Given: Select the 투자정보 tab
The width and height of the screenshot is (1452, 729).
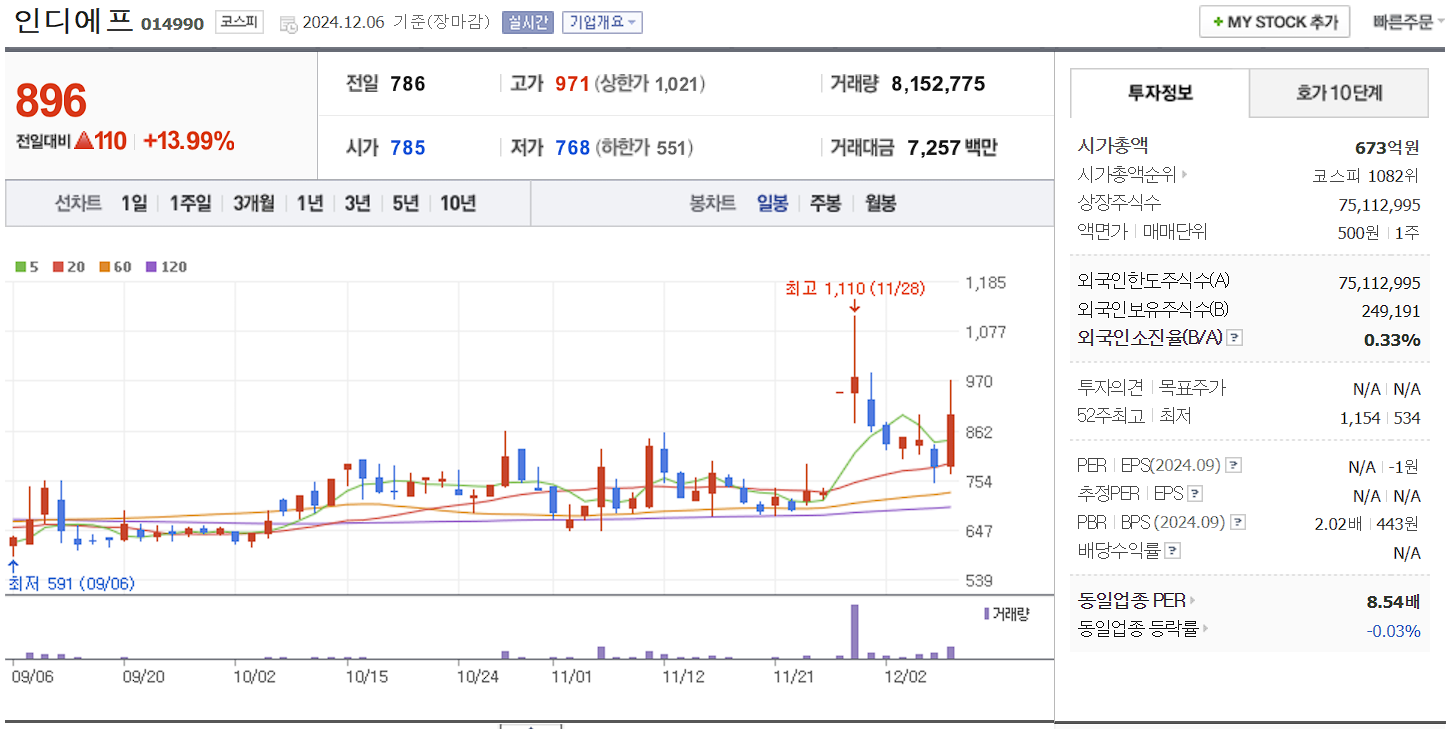Looking at the screenshot, I should (x=1158, y=92).
